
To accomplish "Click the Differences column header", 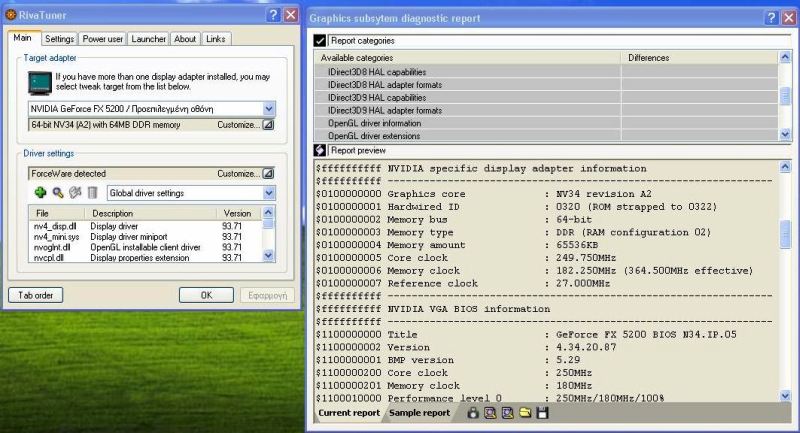I will click(x=700, y=58).
